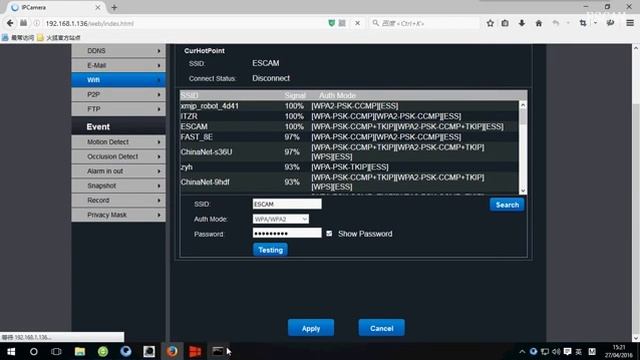This screenshot has height=360, width=640.
Task: Close the IPCamera tab
Action: click(x=98, y=7)
